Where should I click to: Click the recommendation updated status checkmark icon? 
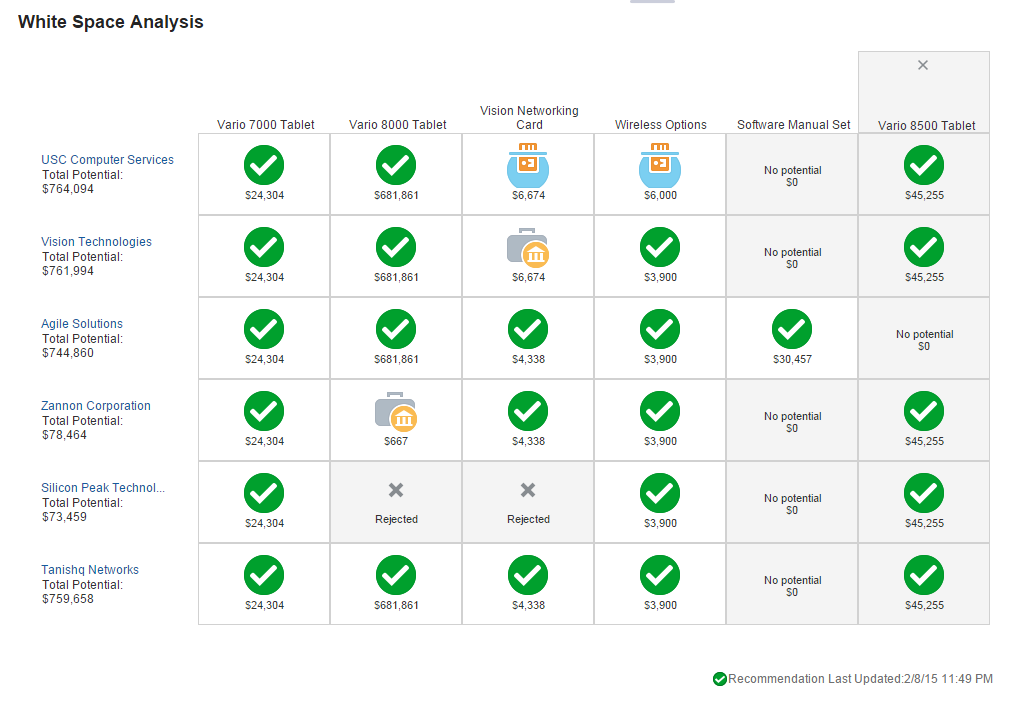tap(720, 679)
